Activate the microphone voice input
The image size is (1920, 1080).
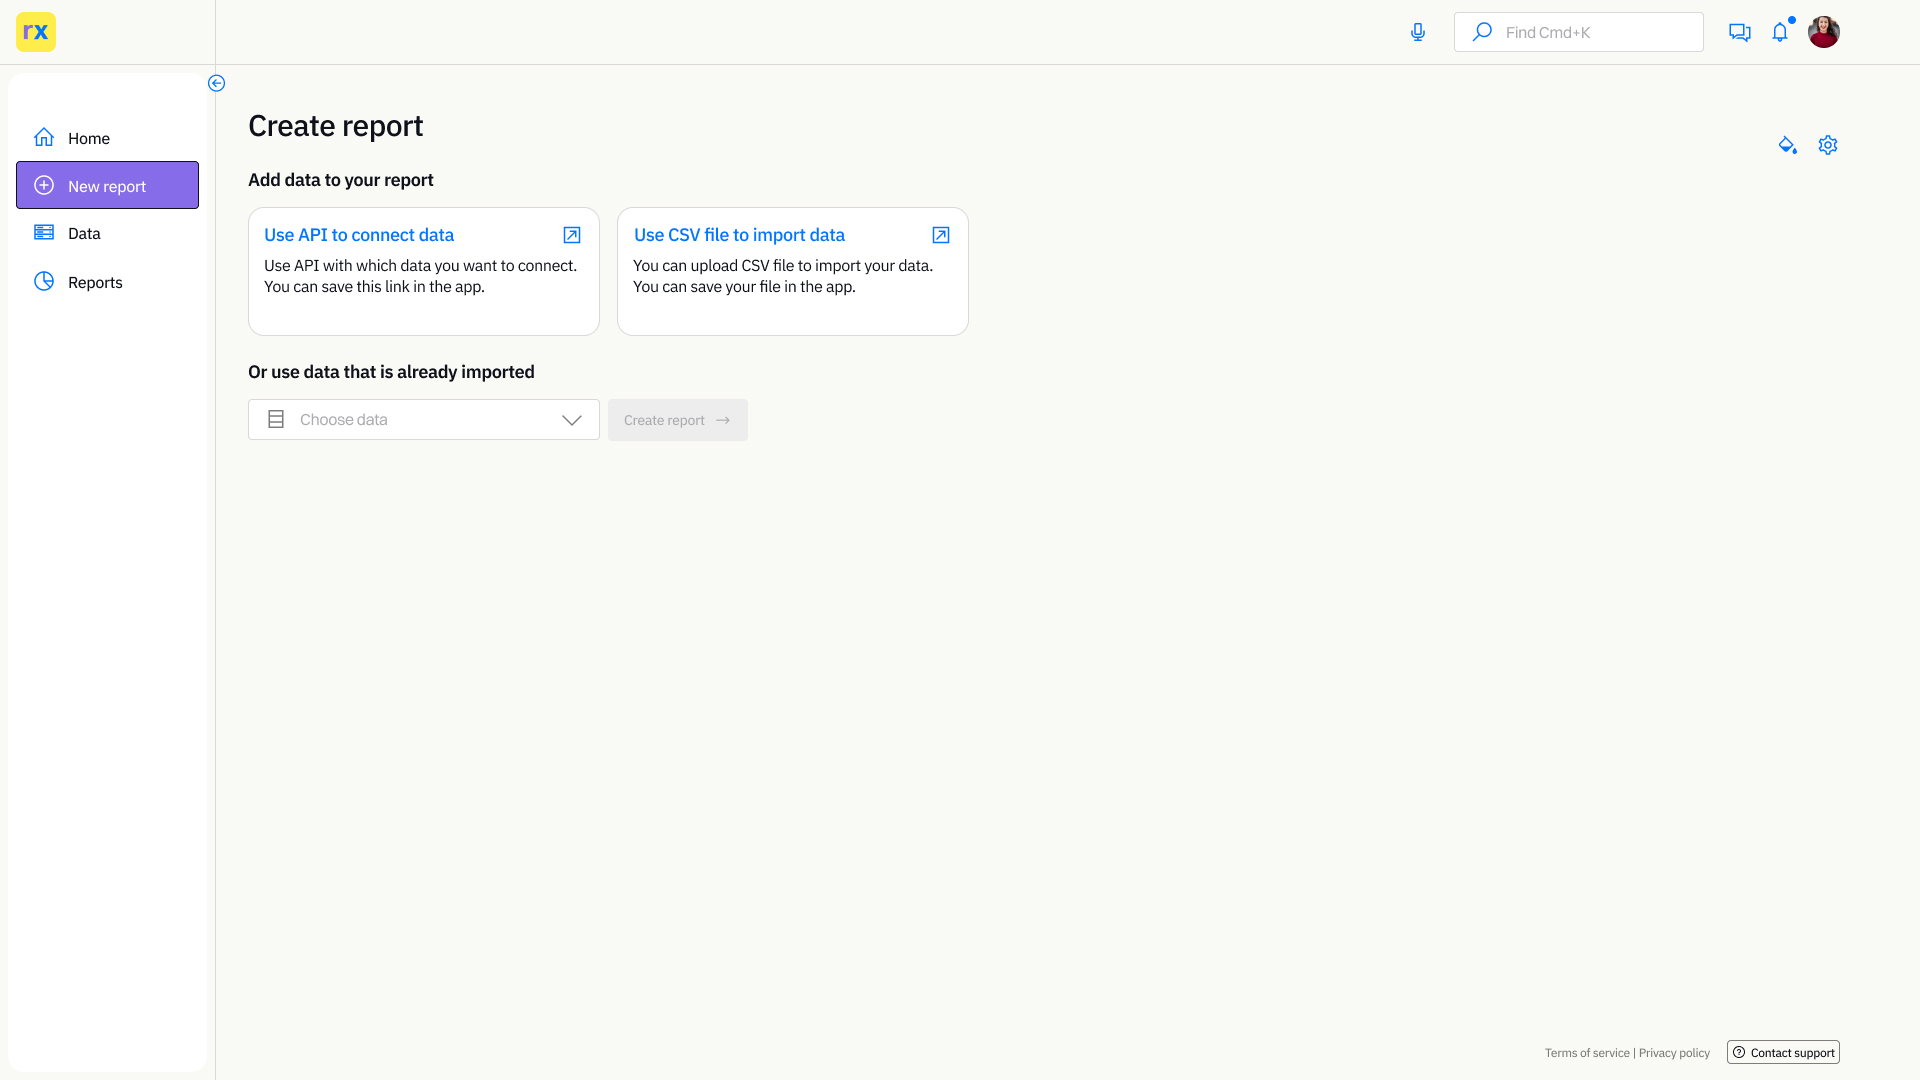pyautogui.click(x=1418, y=32)
